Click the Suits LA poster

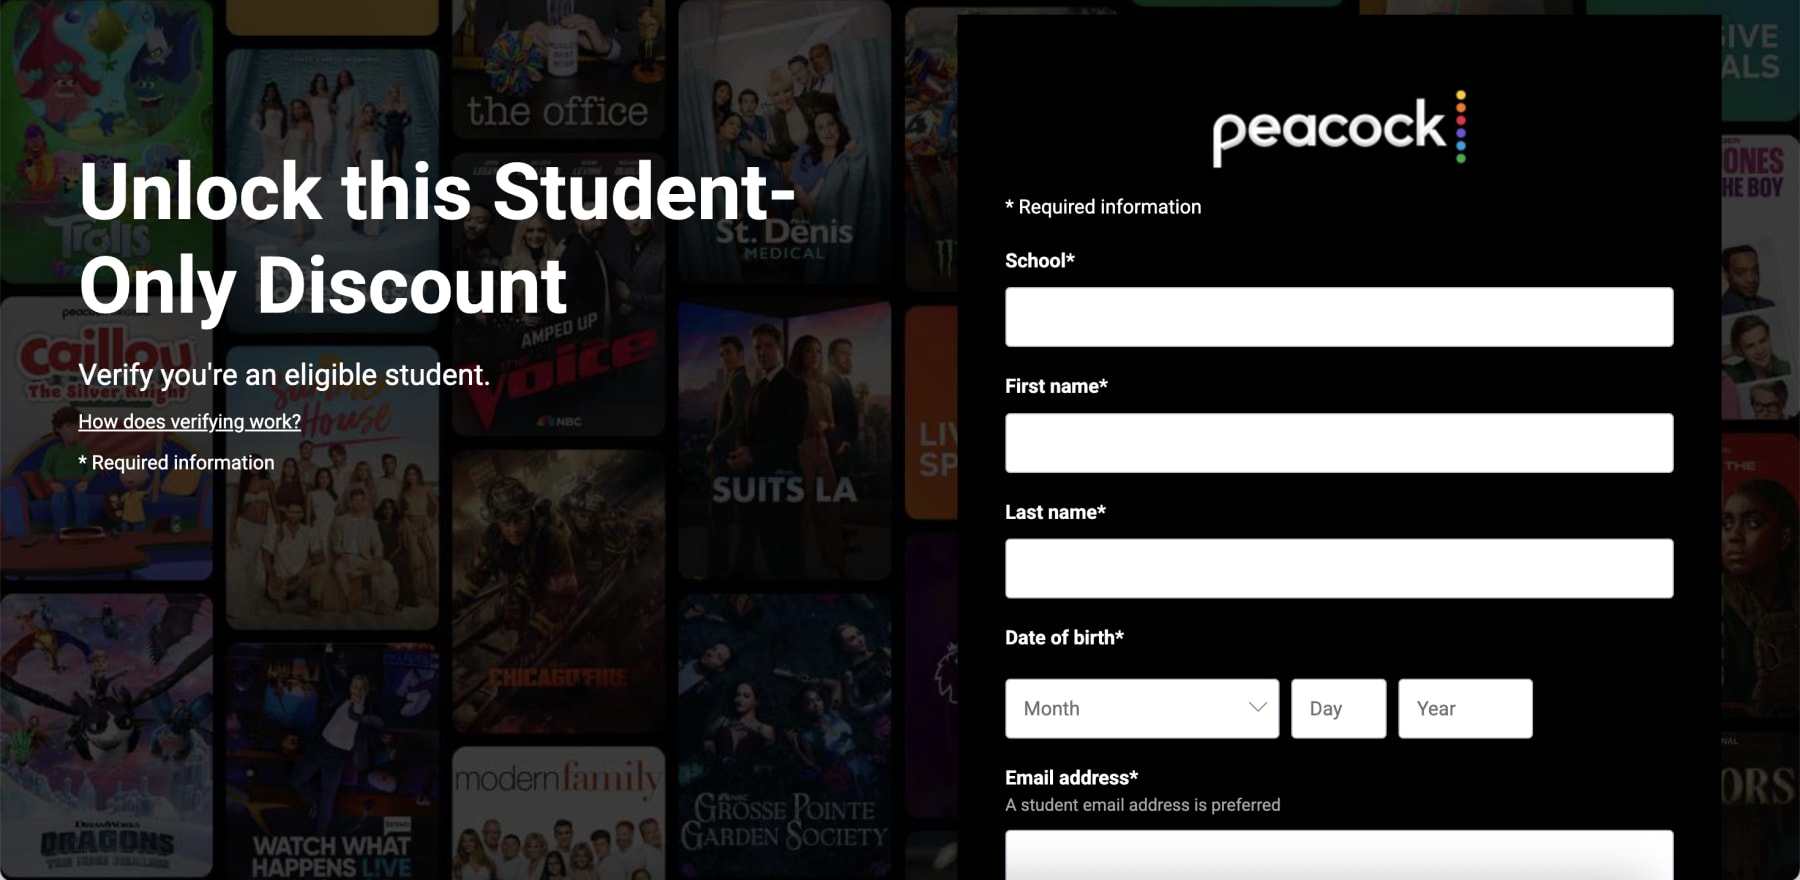coord(784,440)
